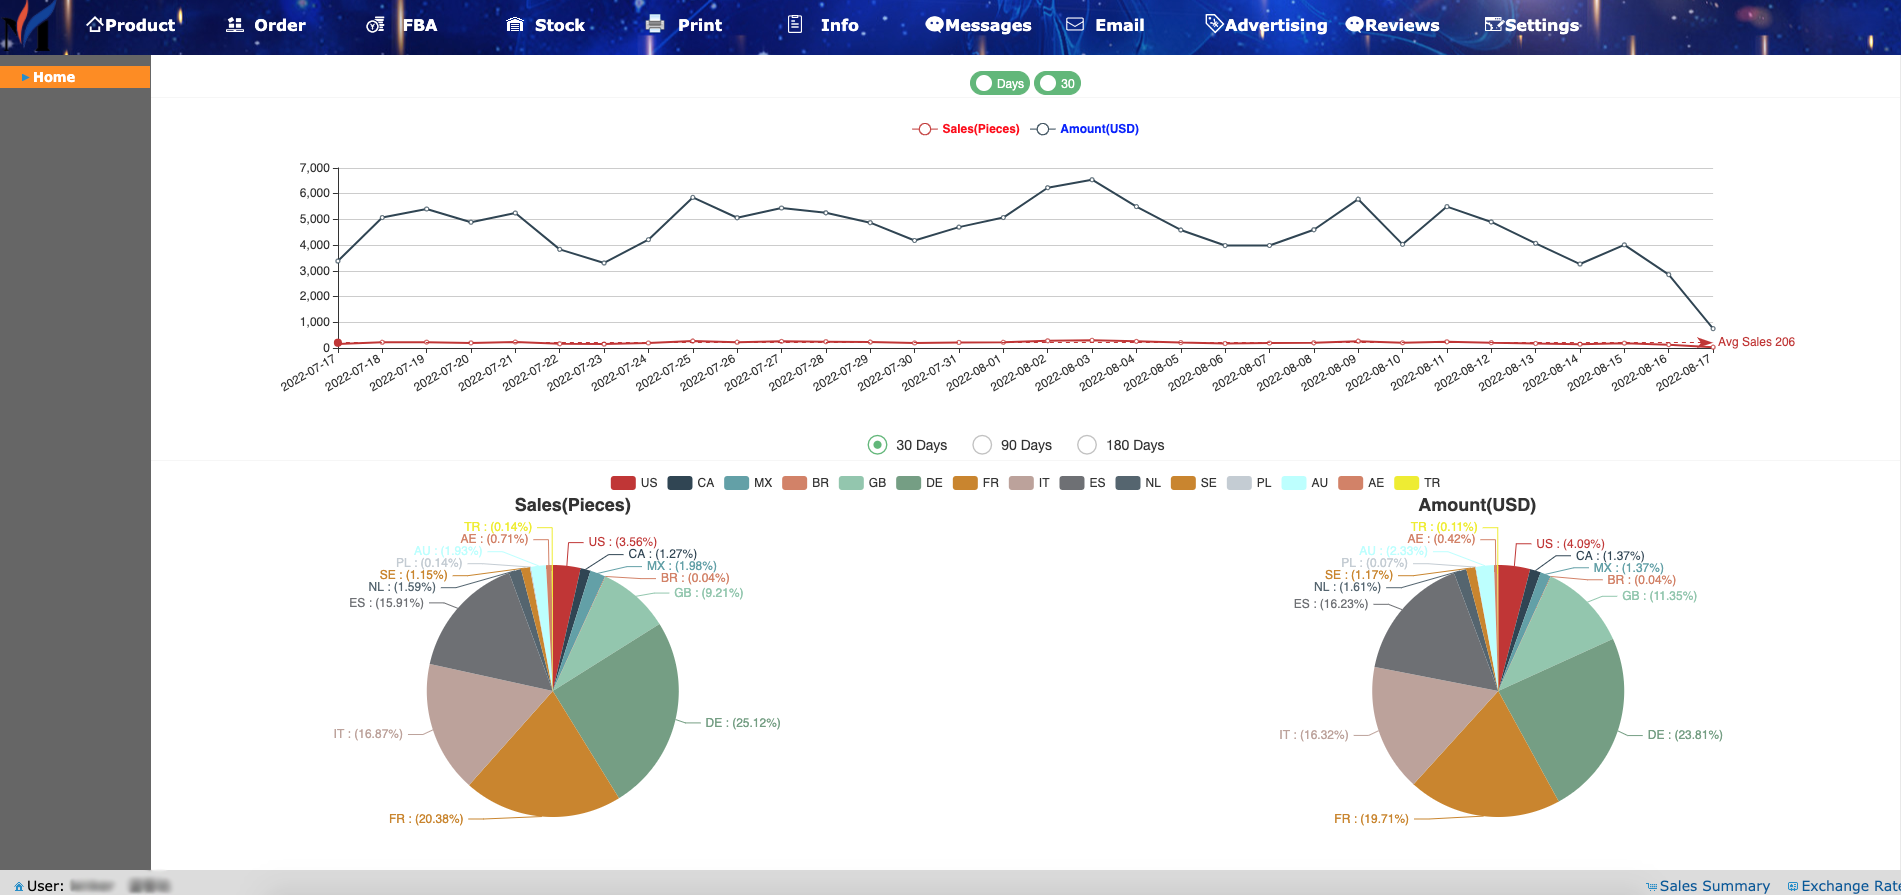Click the tag icon beside Advertising
The width and height of the screenshot is (1901, 895).
tap(1213, 24)
